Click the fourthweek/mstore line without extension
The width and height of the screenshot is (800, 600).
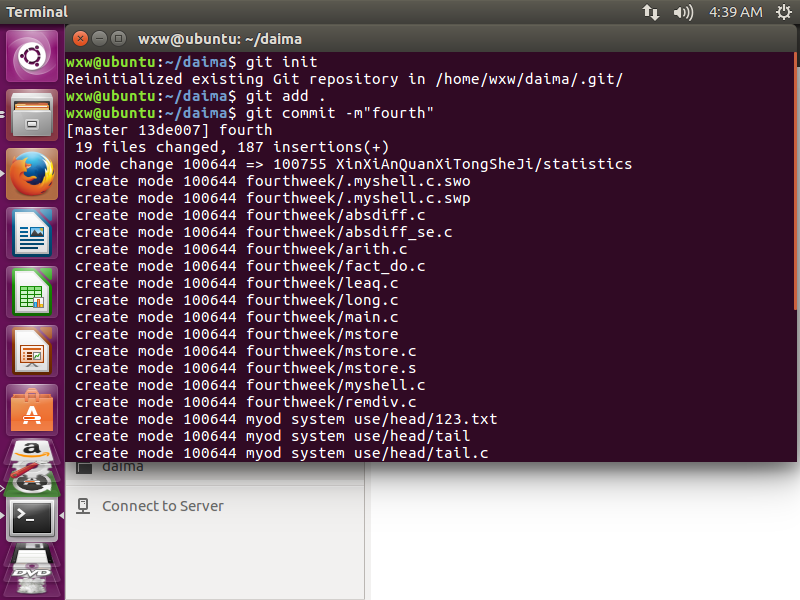tap(236, 334)
